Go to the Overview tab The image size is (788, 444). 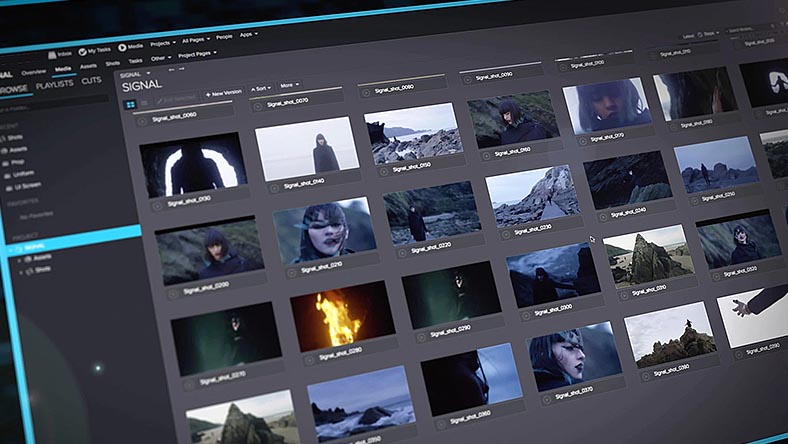coord(33,72)
